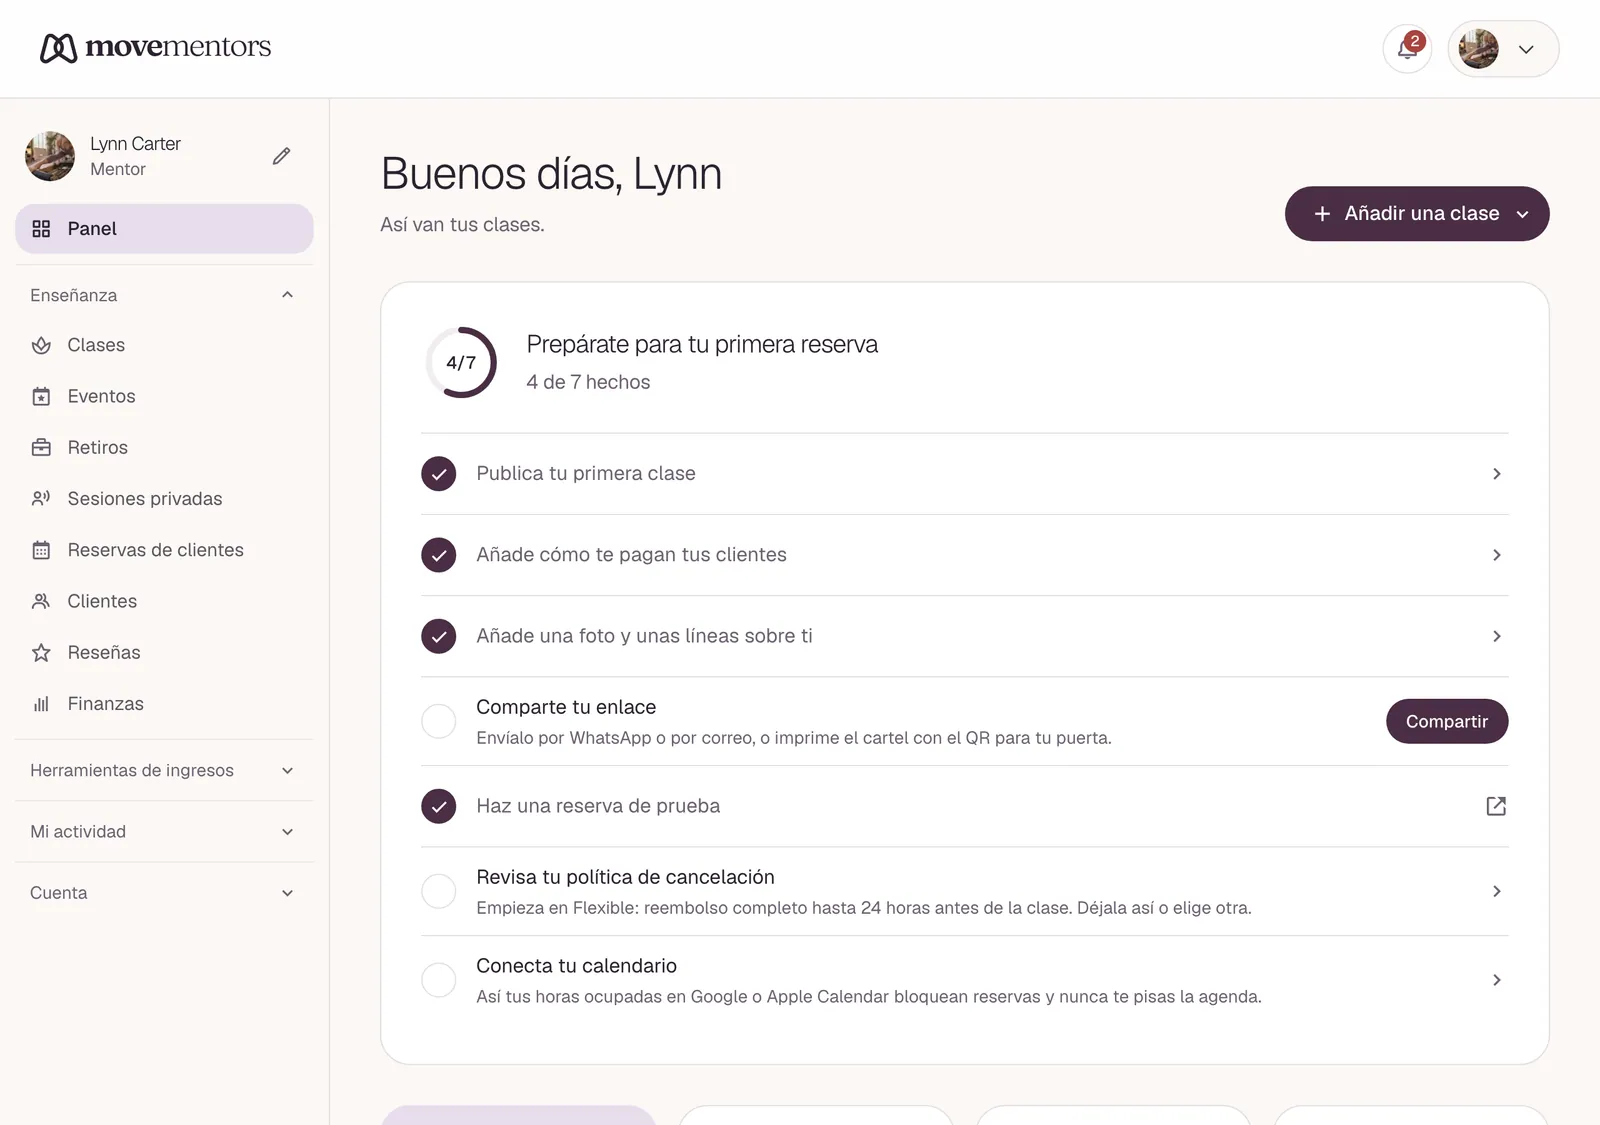Click the pencil icon to edit profile
1600x1125 pixels.
[x=282, y=156]
